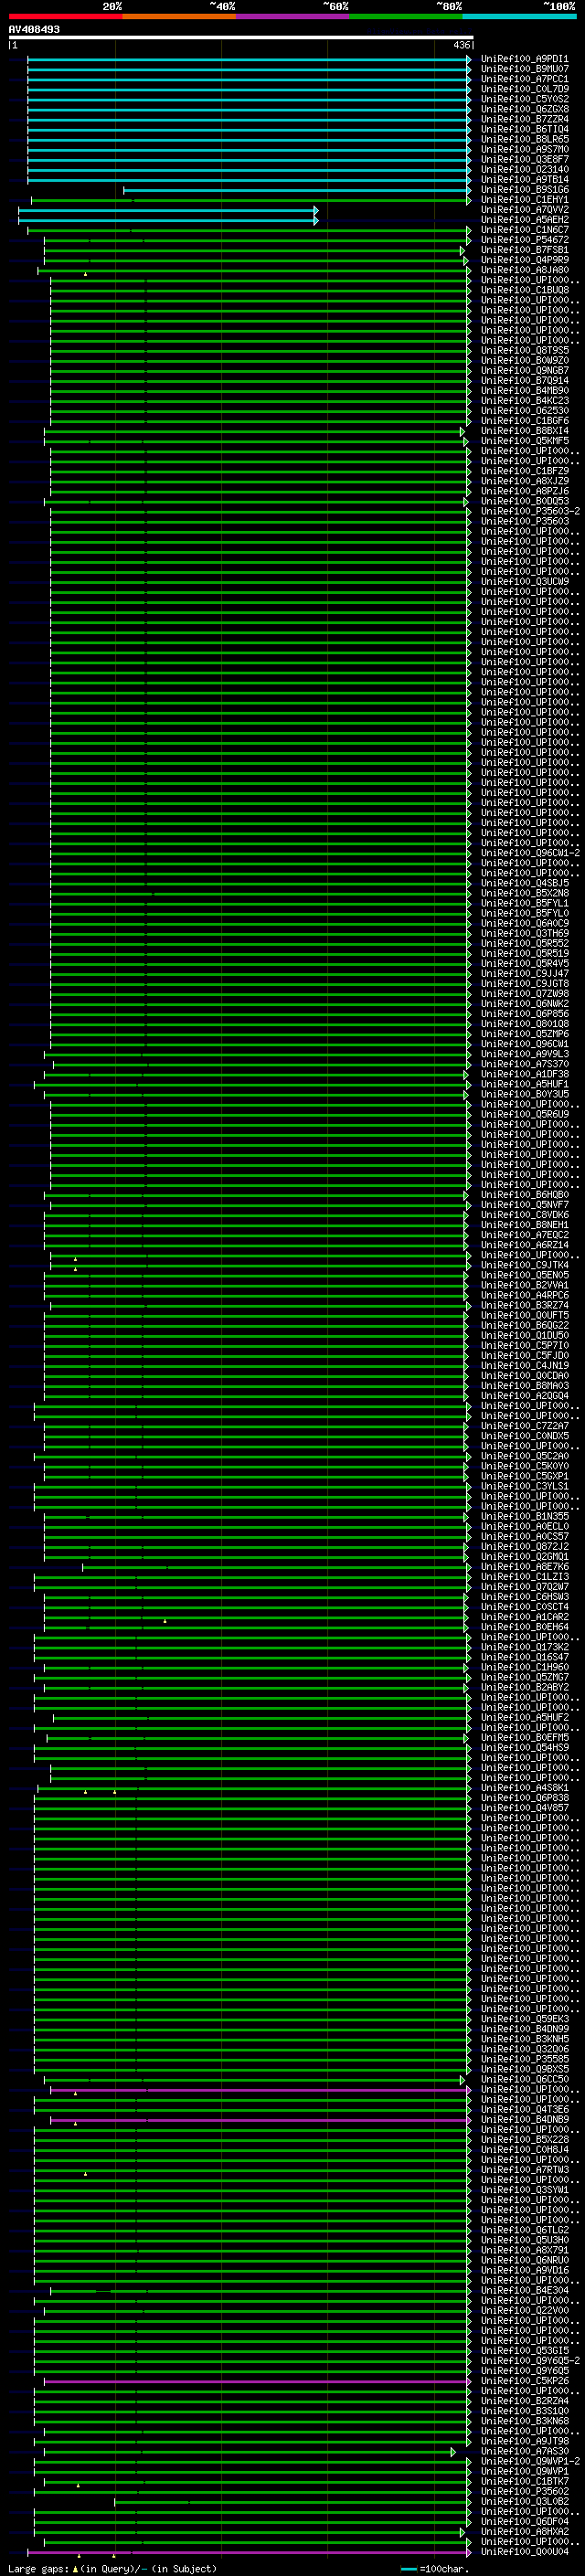Screen dimensions: 585x2576
Task: Open hit UniRef100_C0L7D9
Action: [x=524, y=89]
